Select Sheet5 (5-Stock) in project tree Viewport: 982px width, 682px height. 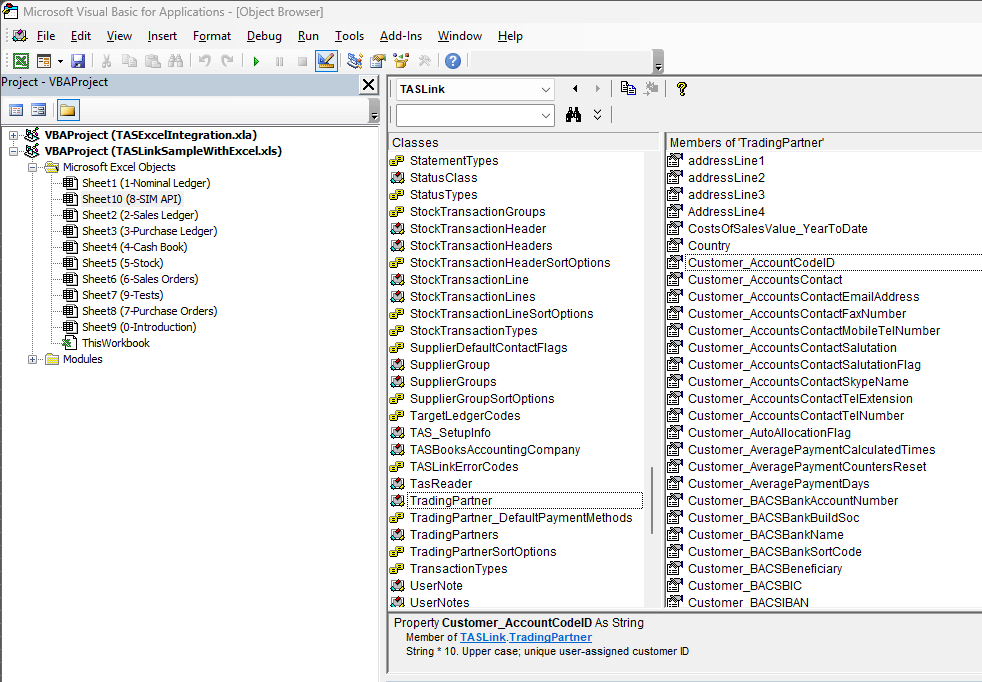pyautogui.click(x=122, y=263)
